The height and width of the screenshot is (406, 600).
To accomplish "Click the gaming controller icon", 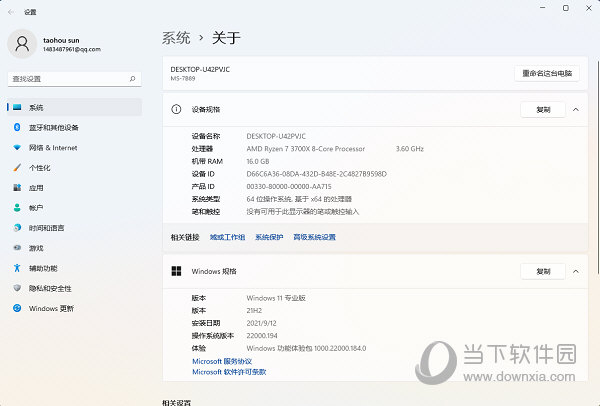I will [x=17, y=248].
